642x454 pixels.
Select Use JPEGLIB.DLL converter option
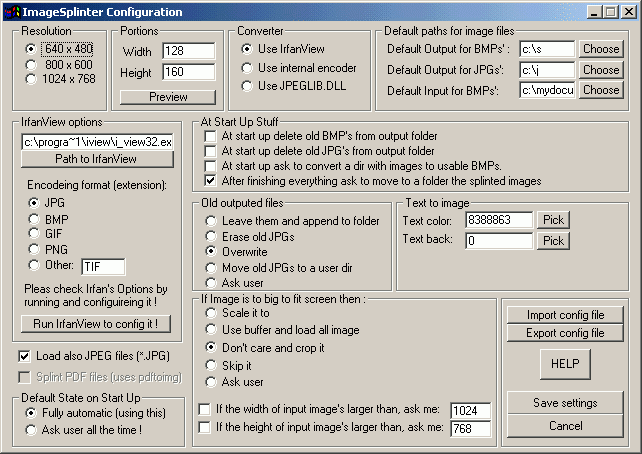[247, 86]
